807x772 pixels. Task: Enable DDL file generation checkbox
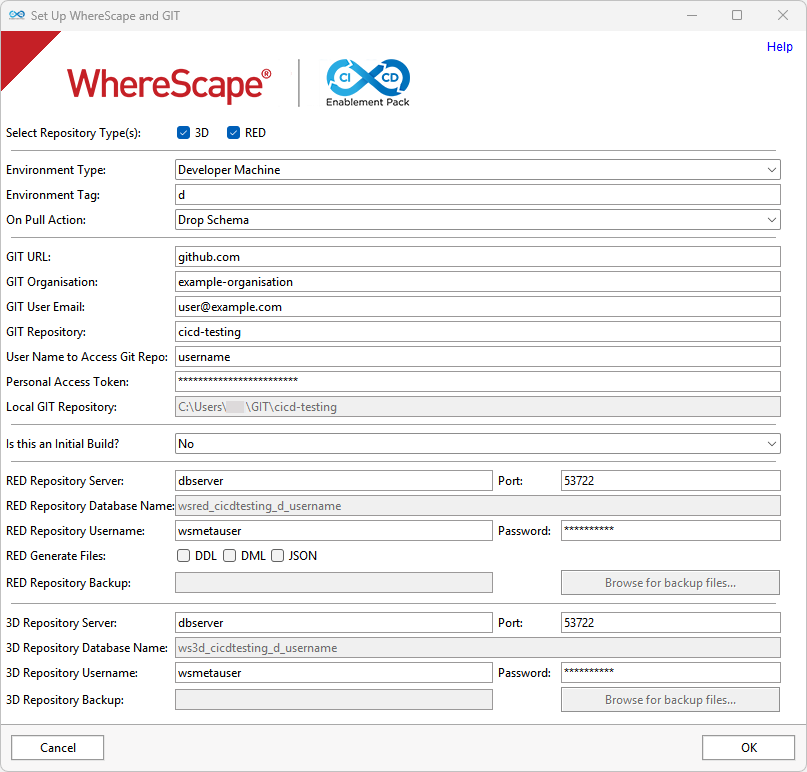click(184, 556)
